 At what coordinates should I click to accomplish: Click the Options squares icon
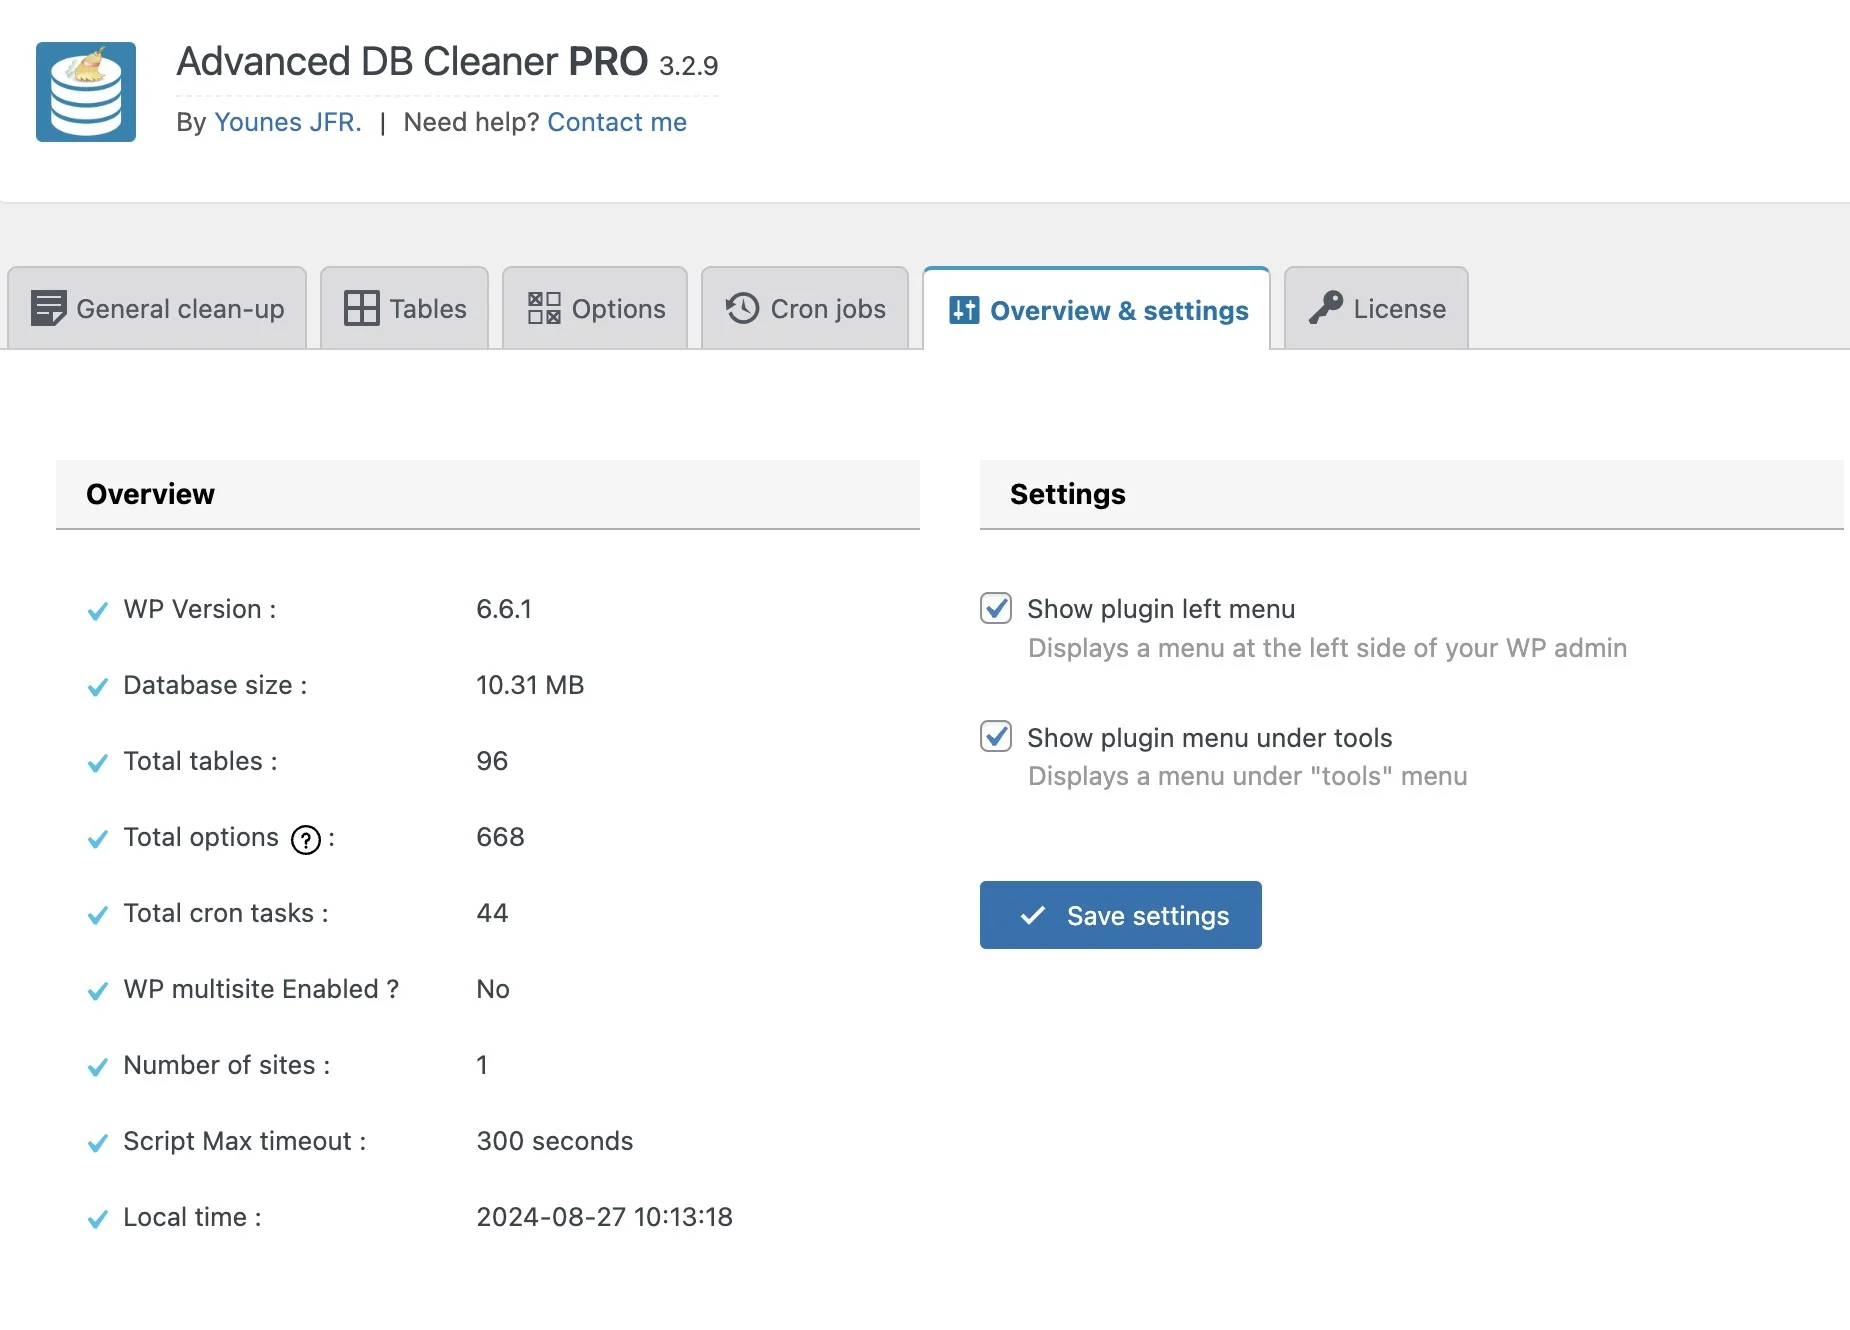coord(541,308)
